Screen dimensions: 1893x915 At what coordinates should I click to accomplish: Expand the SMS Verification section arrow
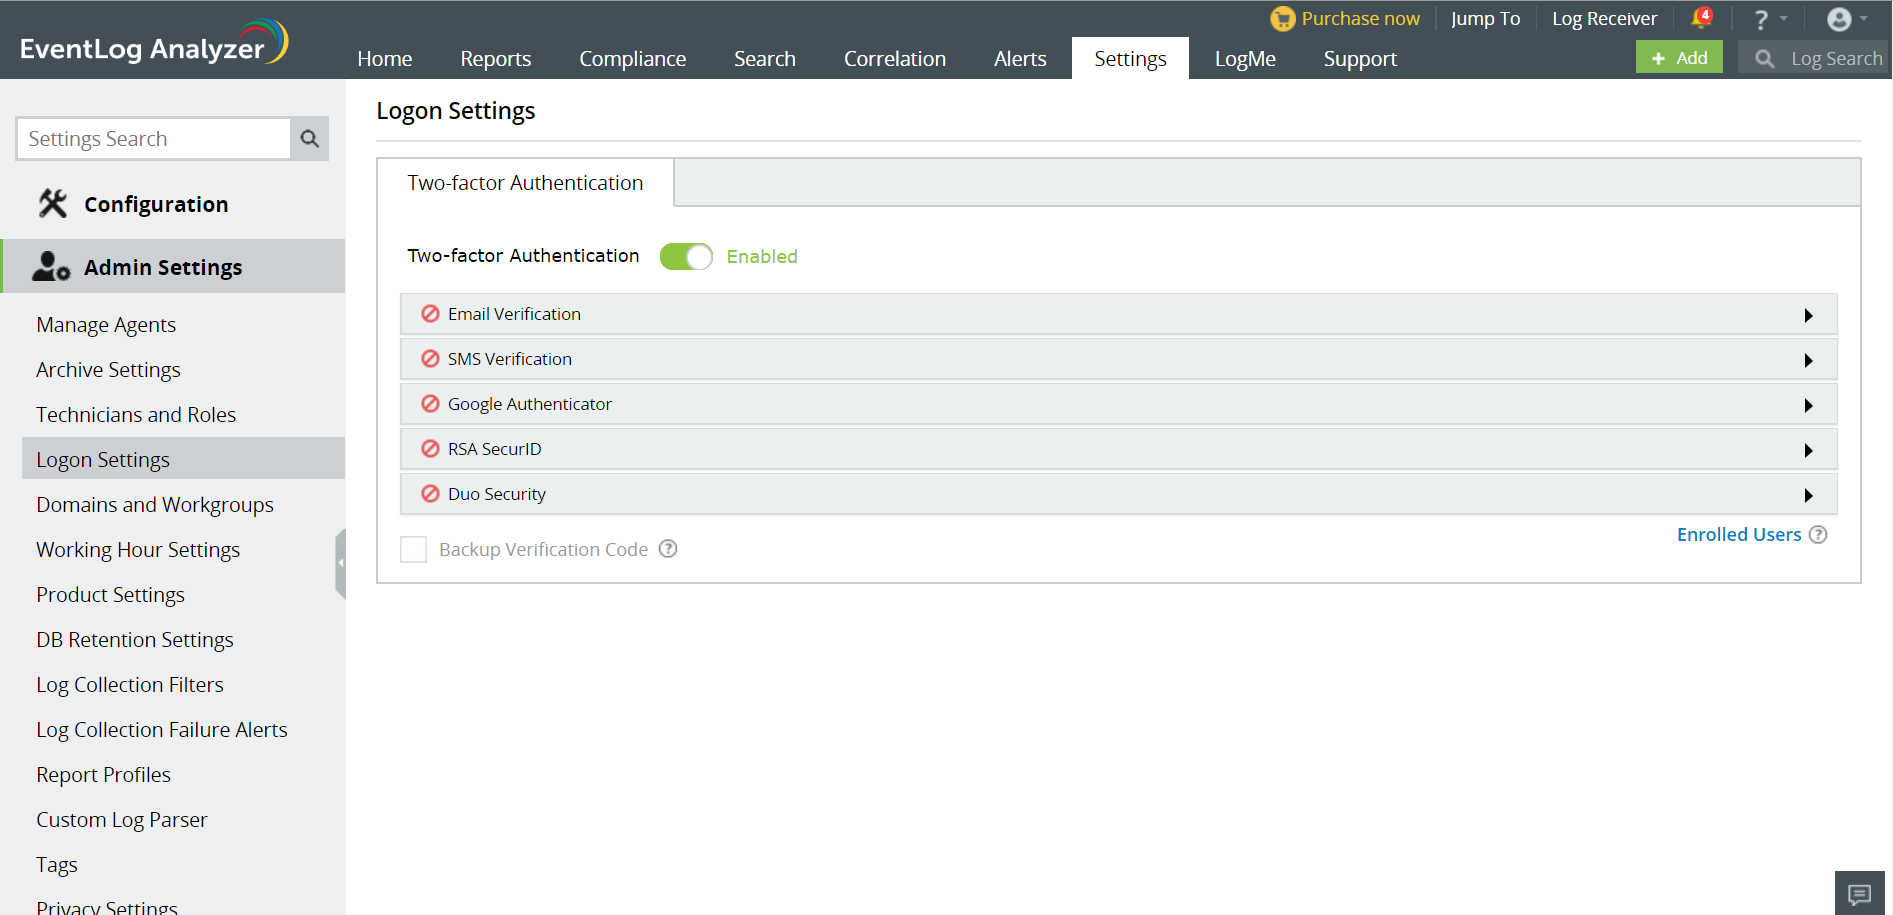click(1808, 361)
